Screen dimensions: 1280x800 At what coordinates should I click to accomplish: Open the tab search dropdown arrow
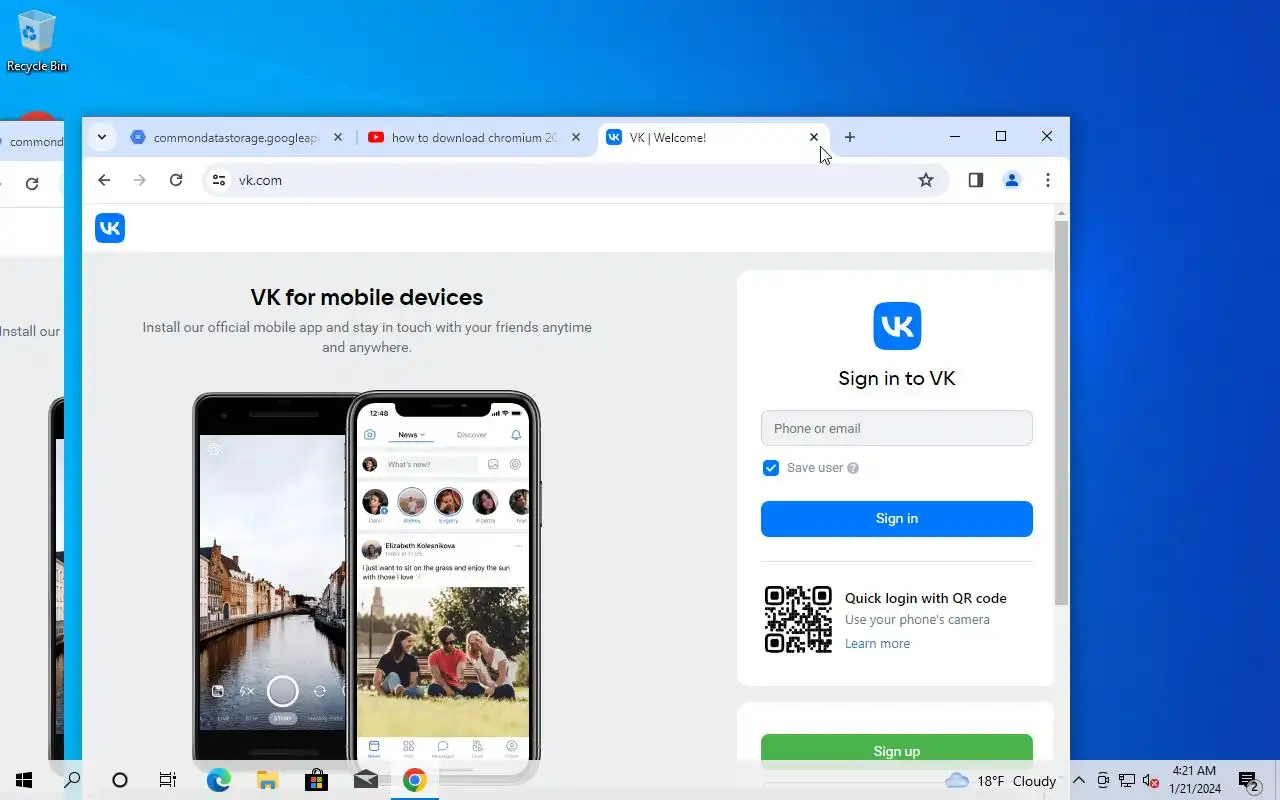(102, 137)
